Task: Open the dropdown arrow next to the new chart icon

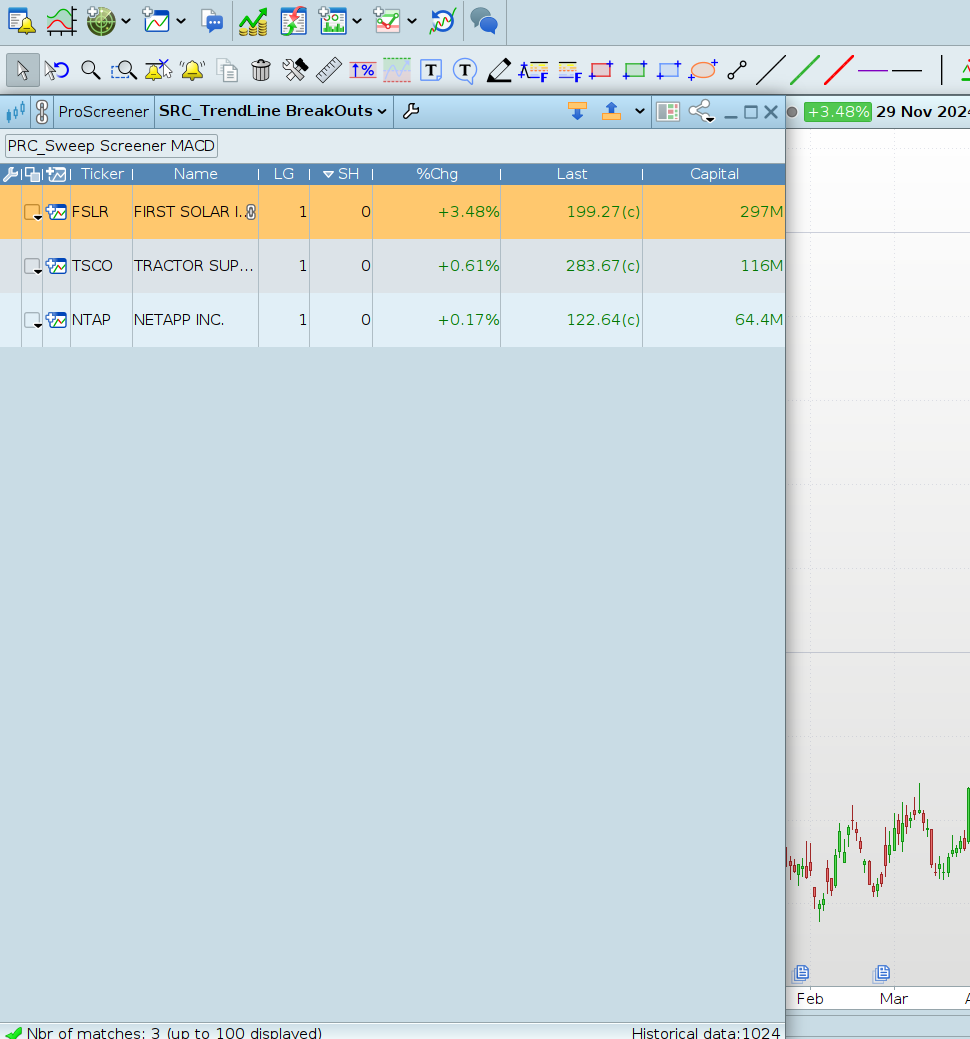Action: tap(181, 21)
